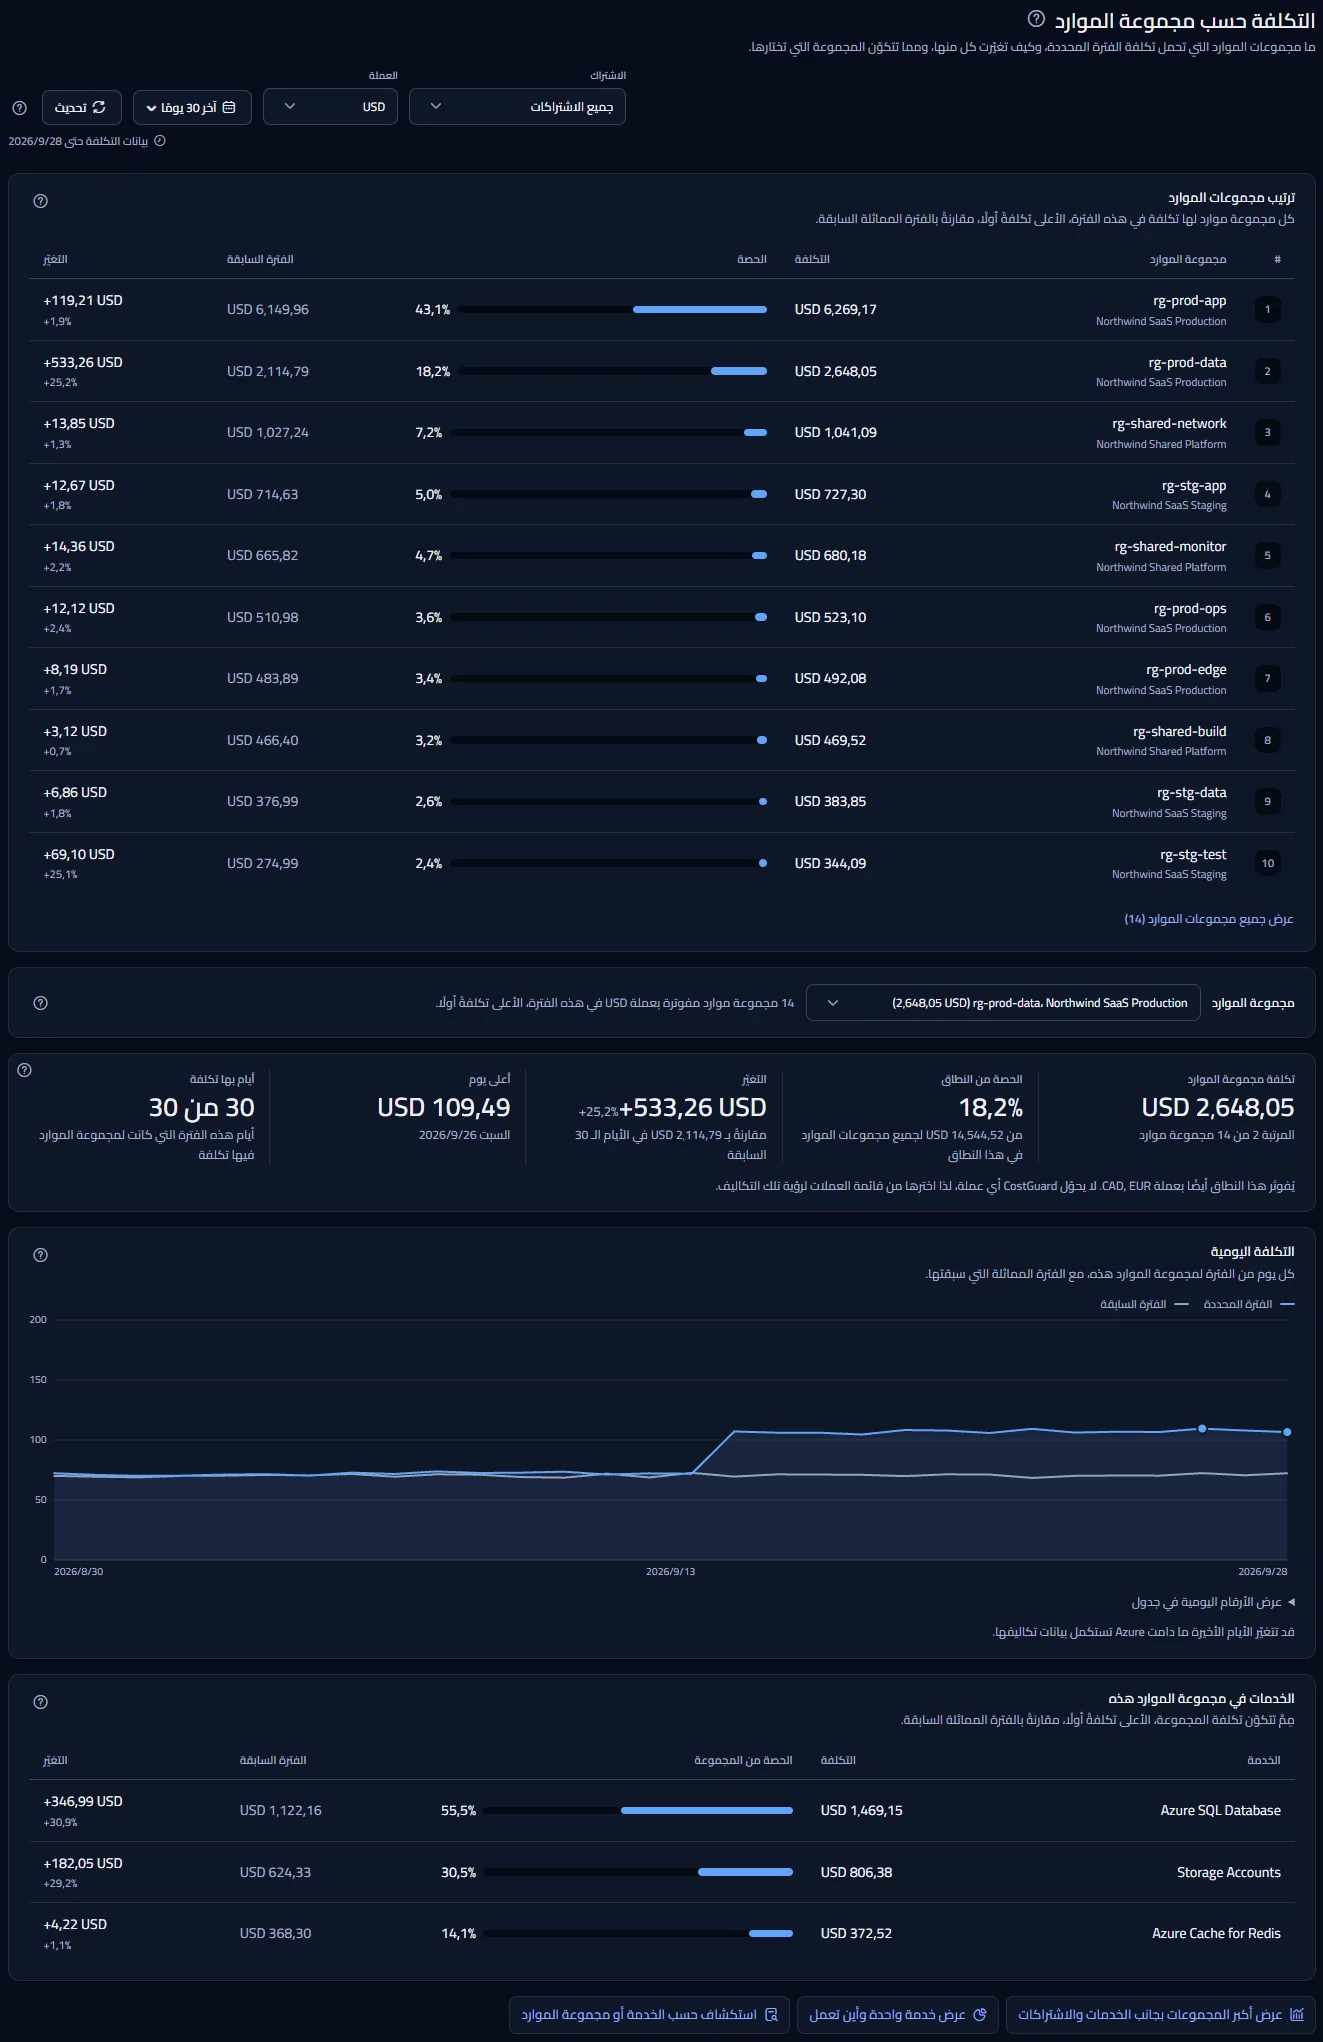Click استكشاف حسب الخدمة أو مجموعة الموارد
This screenshot has height=2042, width=1323.
tap(649, 2014)
